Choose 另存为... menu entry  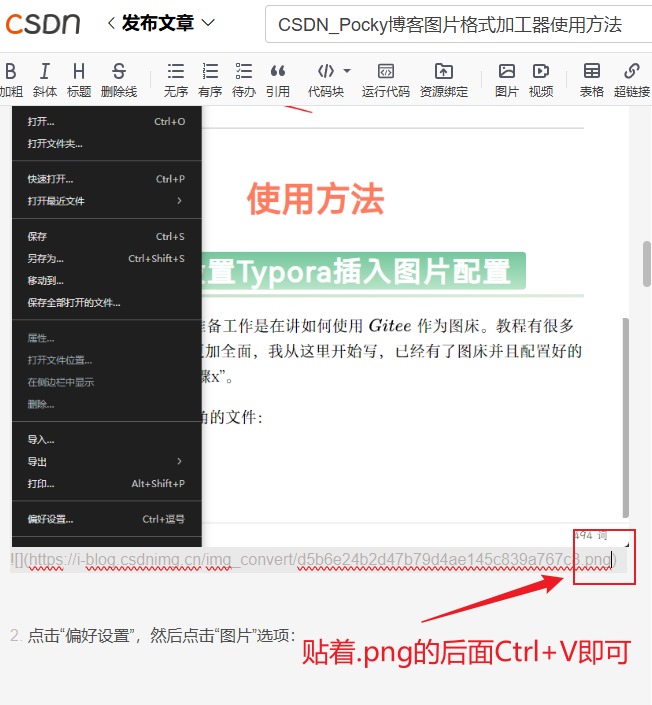point(107,259)
